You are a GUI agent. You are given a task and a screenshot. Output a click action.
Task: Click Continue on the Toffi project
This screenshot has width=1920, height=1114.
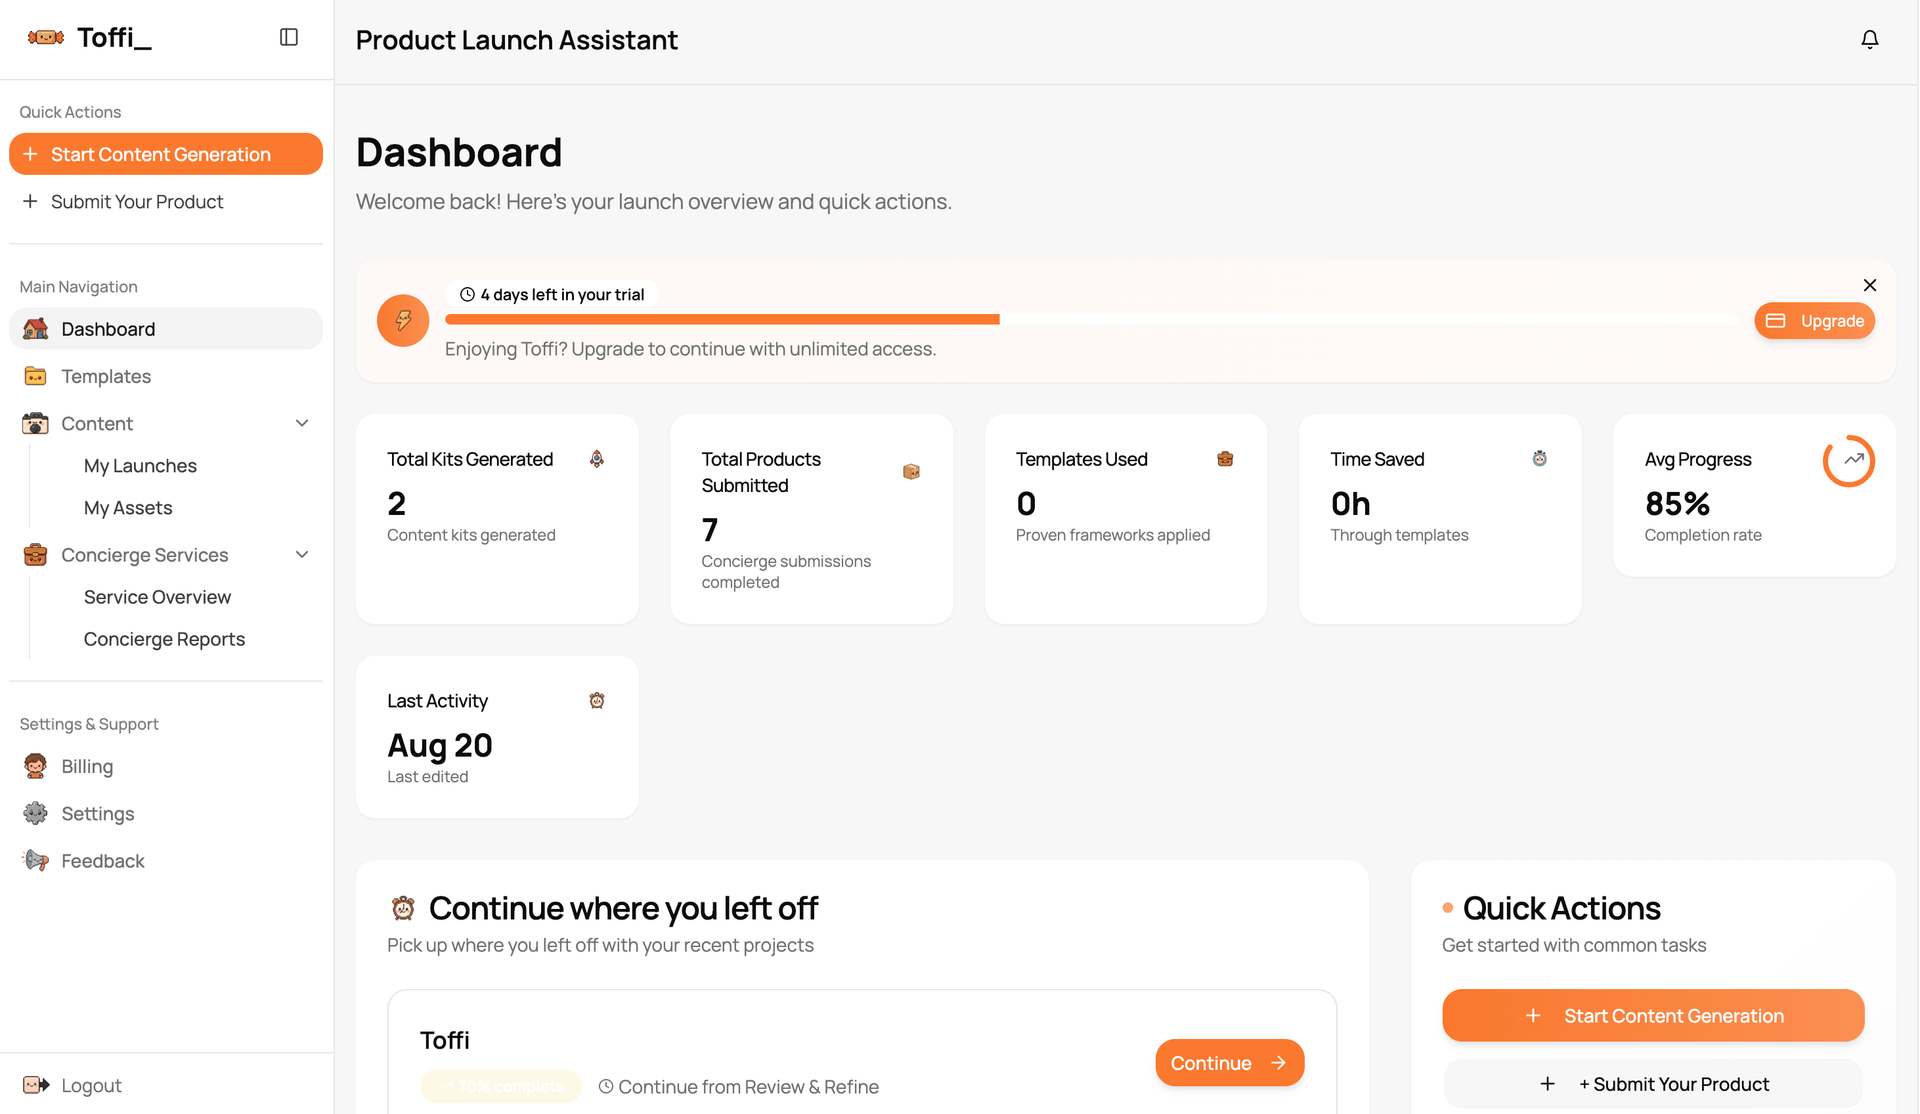click(1229, 1063)
